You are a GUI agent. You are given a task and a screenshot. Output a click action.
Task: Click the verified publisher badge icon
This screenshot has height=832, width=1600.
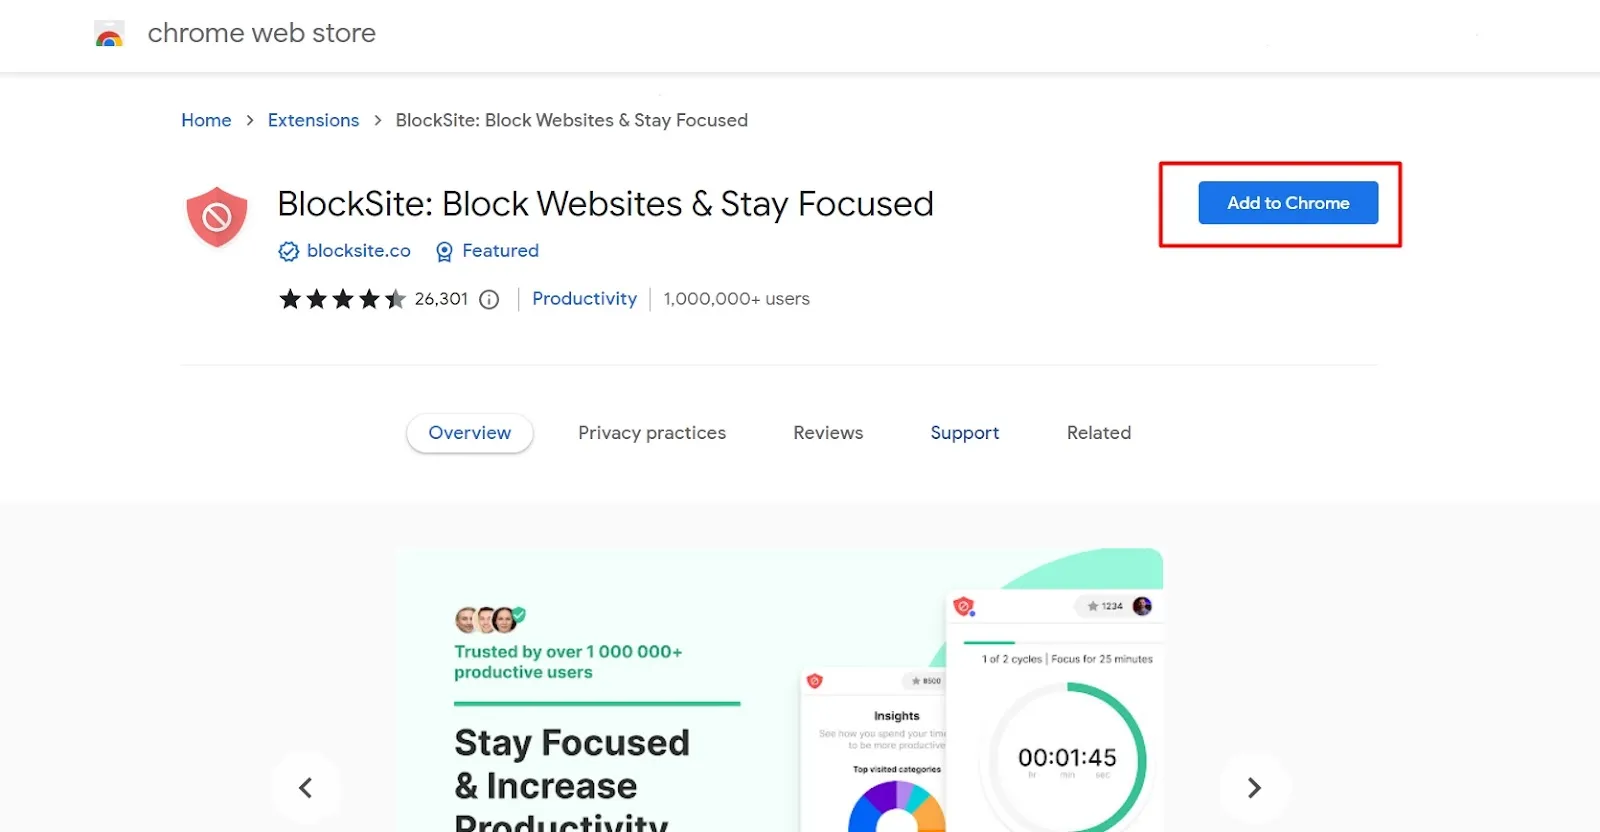click(289, 252)
